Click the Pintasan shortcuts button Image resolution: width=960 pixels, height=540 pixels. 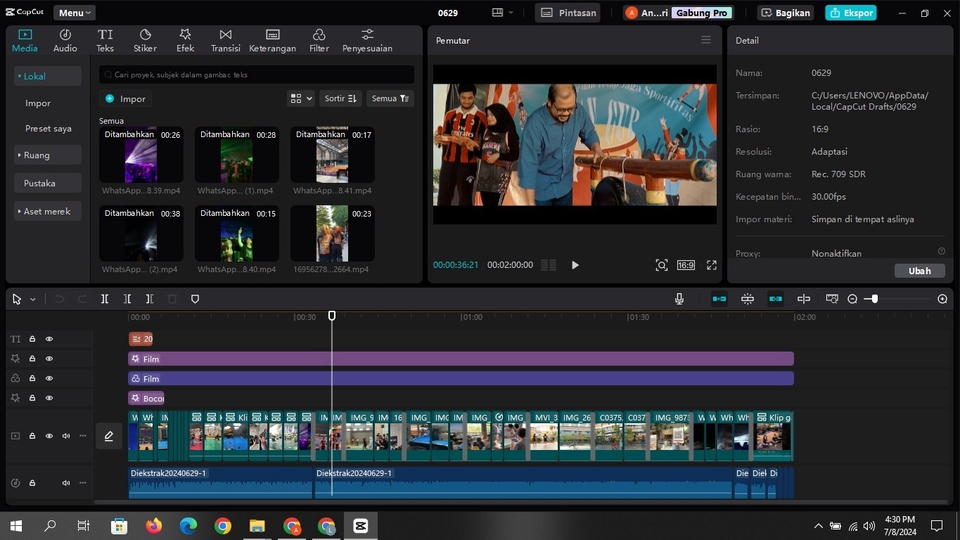568,12
